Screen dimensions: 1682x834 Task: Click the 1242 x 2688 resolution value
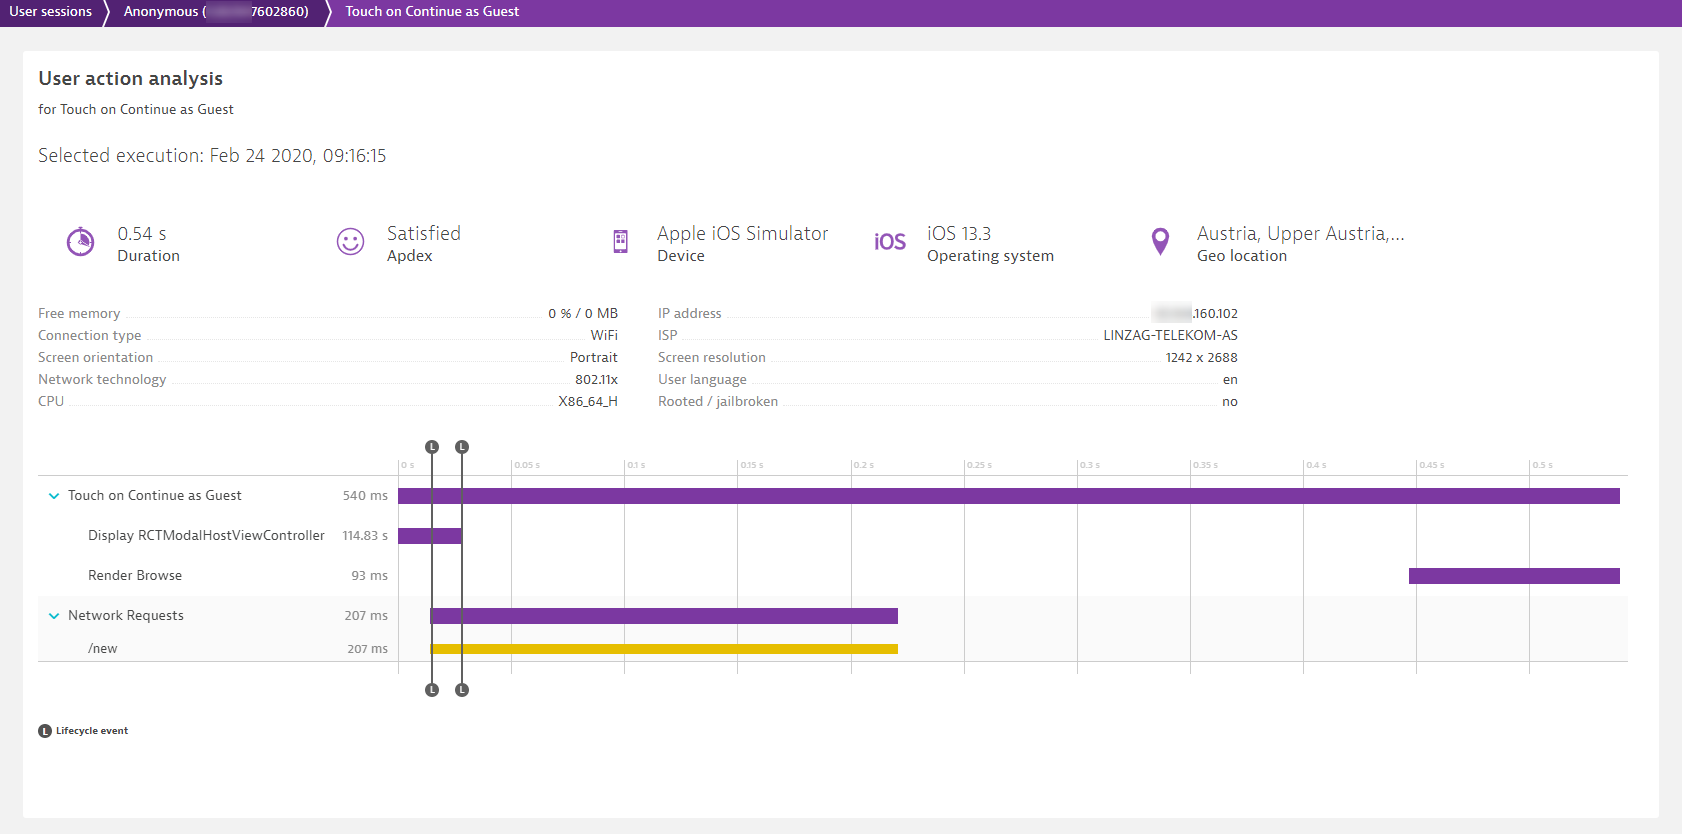1201,358
